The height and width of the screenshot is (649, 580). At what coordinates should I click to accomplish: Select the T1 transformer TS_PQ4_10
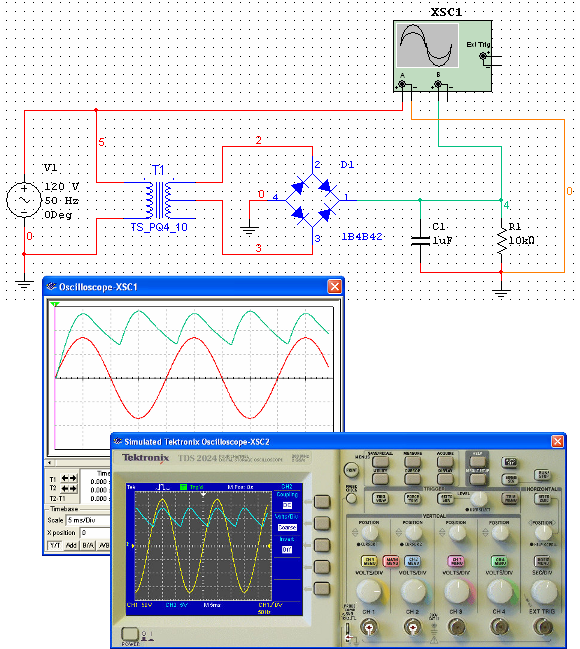click(159, 200)
